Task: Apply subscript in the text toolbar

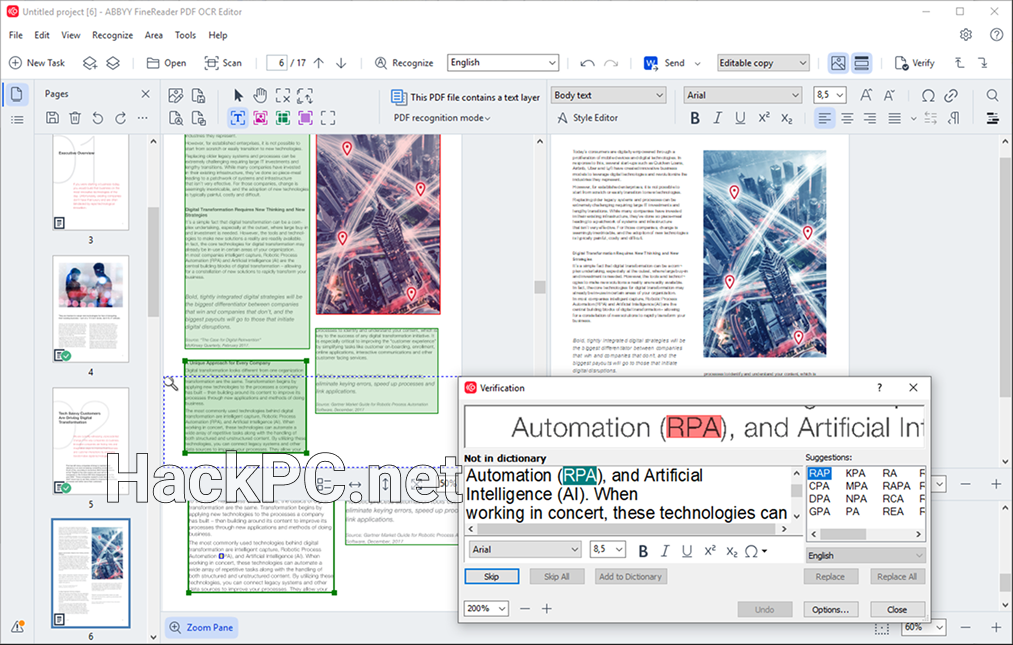Action: pyautogui.click(x=786, y=118)
